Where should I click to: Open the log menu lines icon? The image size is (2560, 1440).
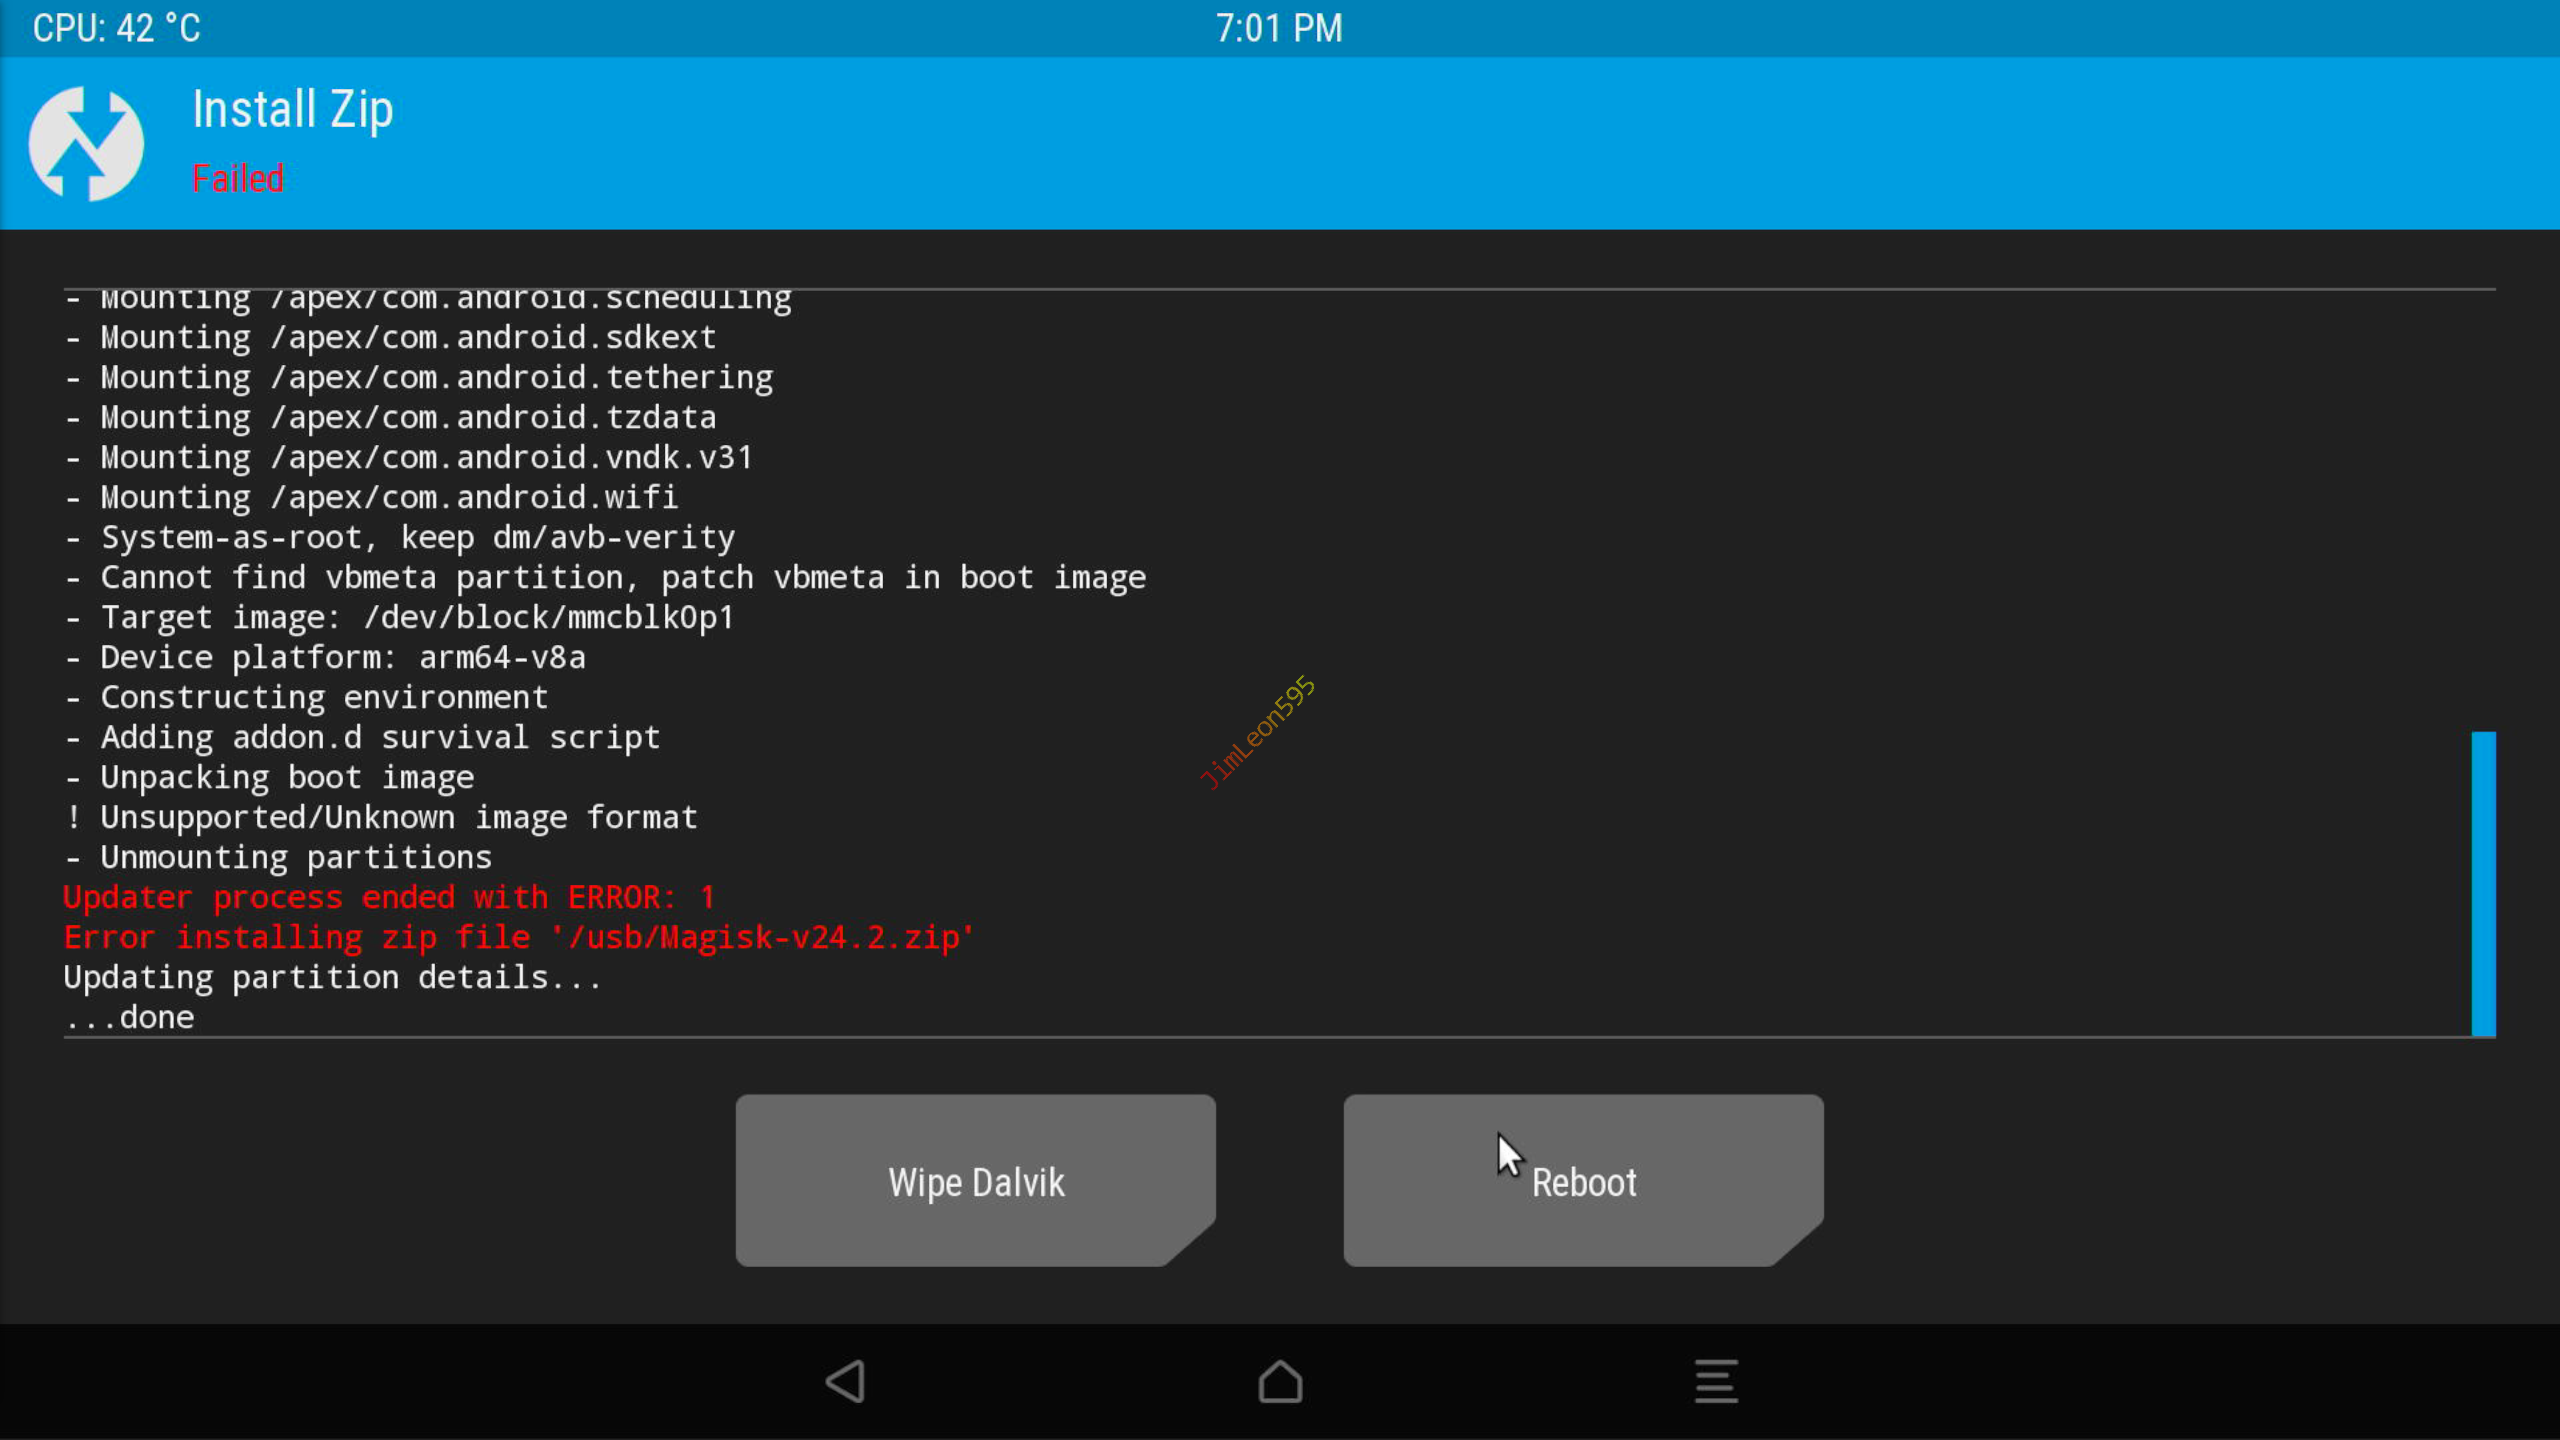click(1716, 1381)
